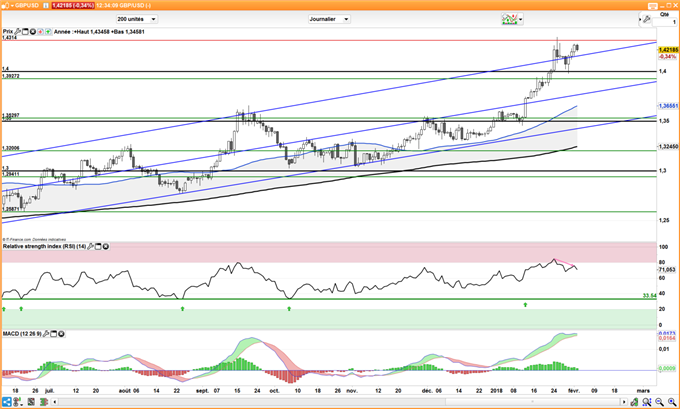Click the Prix panel window icon

point(25,32)
